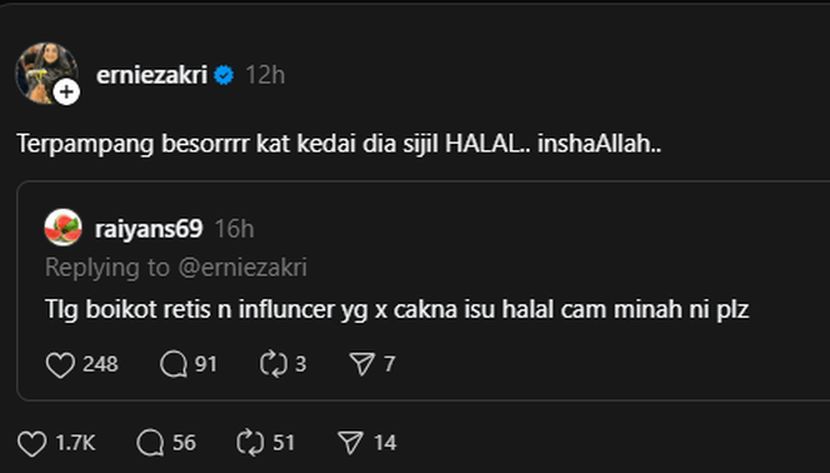Repost erniezakri's post using the arrows beside 51
Image resolution: width=830 pixels, height=473 pixels.
(248, 442)
